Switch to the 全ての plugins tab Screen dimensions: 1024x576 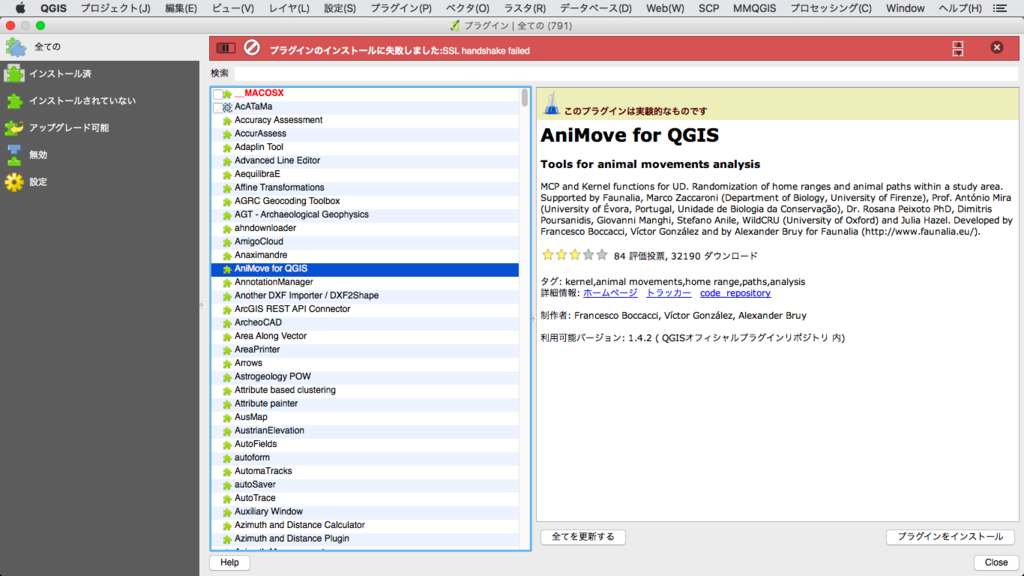[99, 47]
